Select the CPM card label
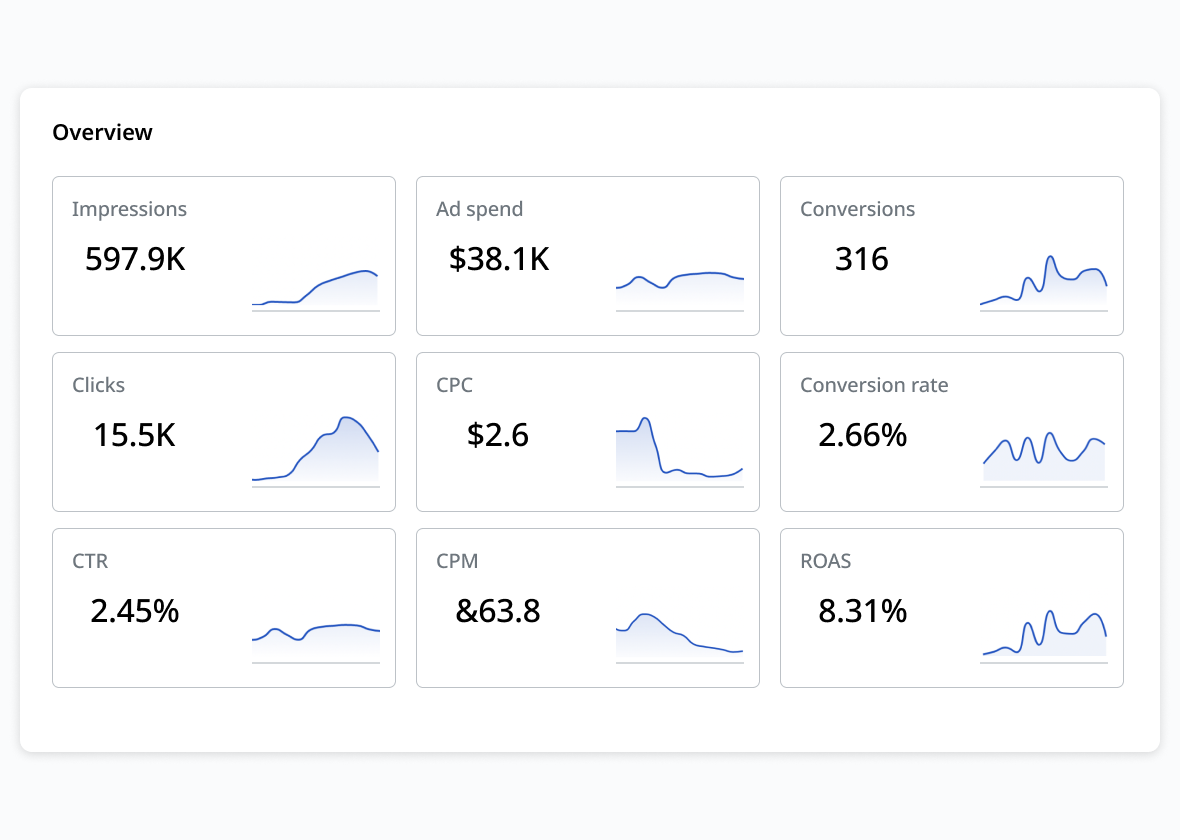Screen dimensions: 1180x840 pyautogui.click(x=457, y=561)
